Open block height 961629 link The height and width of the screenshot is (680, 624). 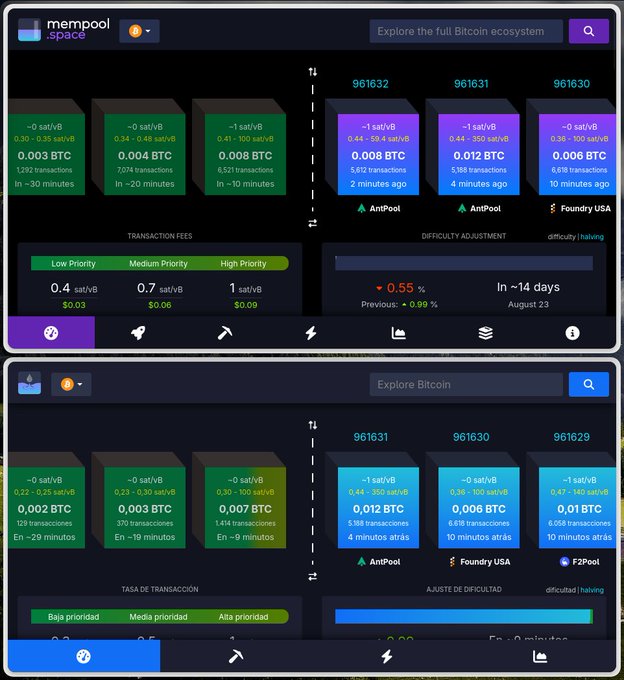(572, 437)
